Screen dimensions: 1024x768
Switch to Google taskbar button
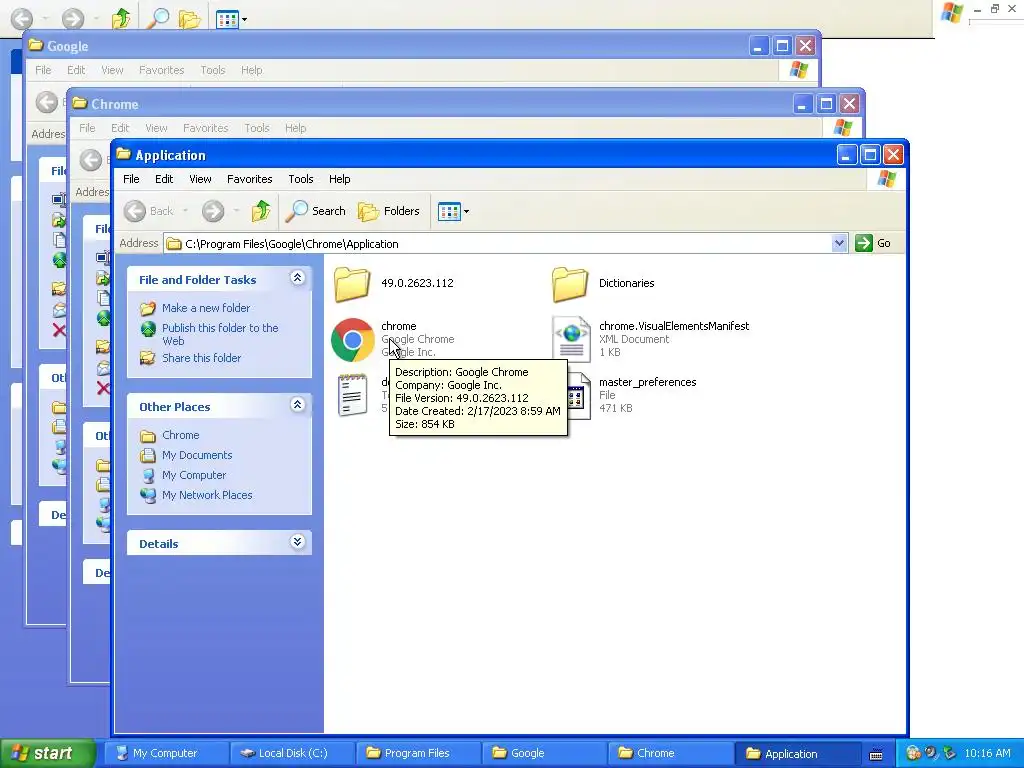tap(543, 753)
